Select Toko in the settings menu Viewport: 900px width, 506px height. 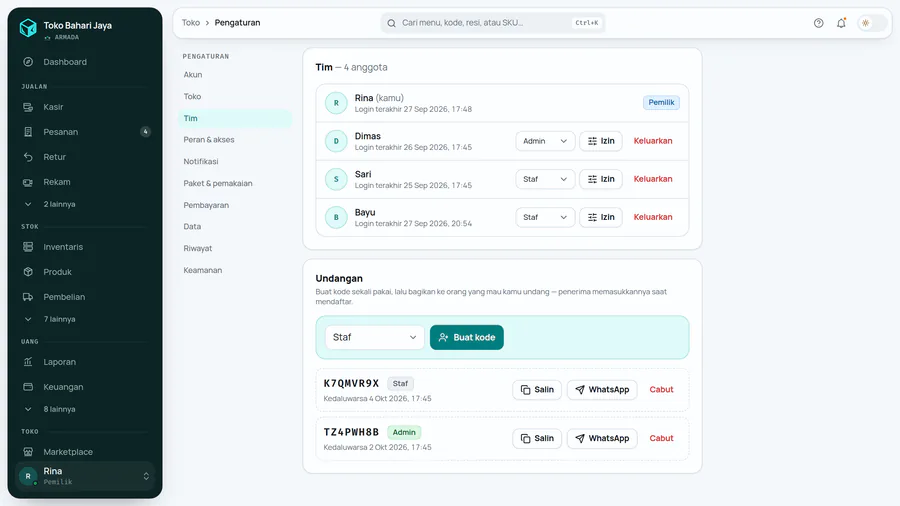235,96
